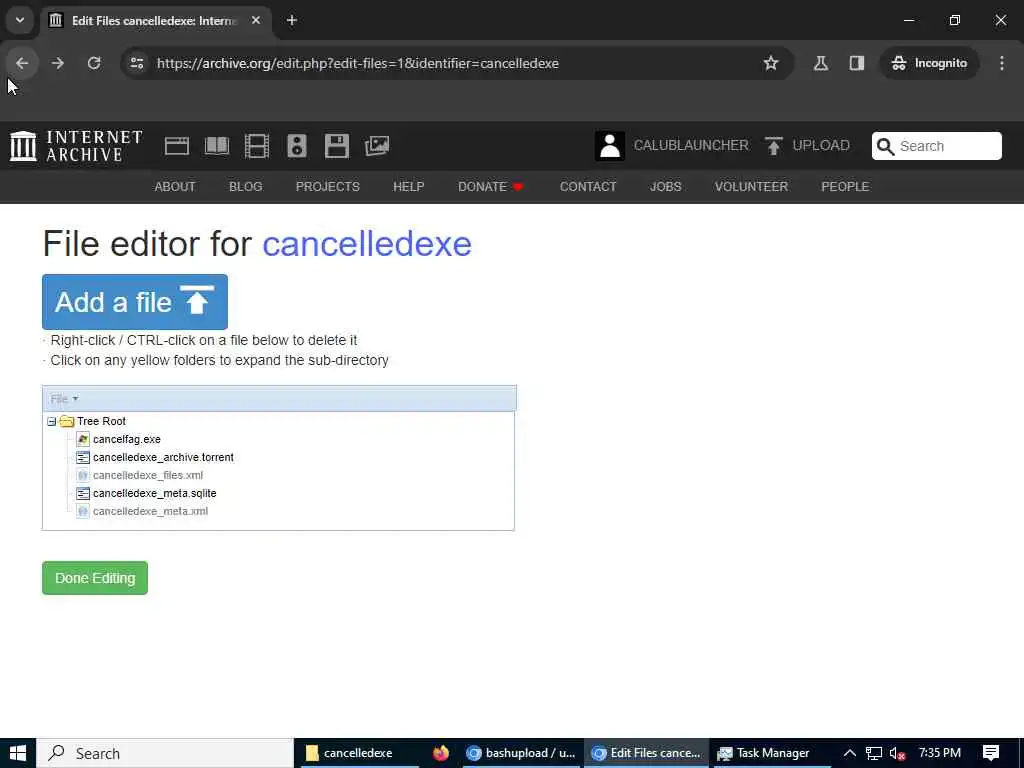Screen dimensions: 1024x768
Task: View site information icon in address bar
Action: pos(137,63)
